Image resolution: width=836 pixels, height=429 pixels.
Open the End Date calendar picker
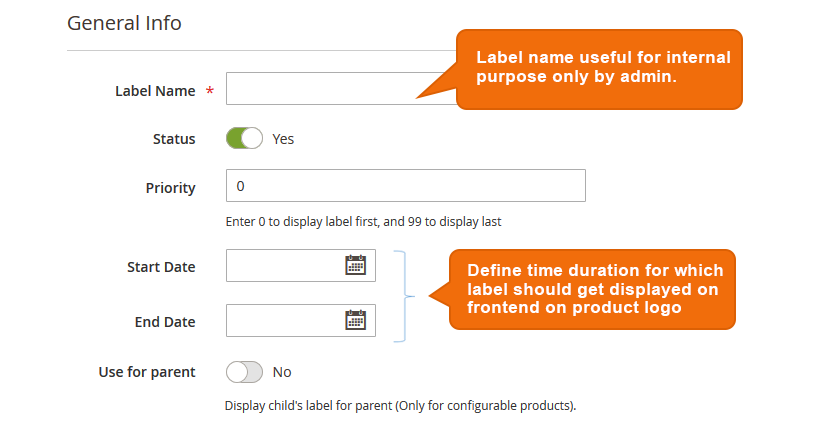click(356, 320)
